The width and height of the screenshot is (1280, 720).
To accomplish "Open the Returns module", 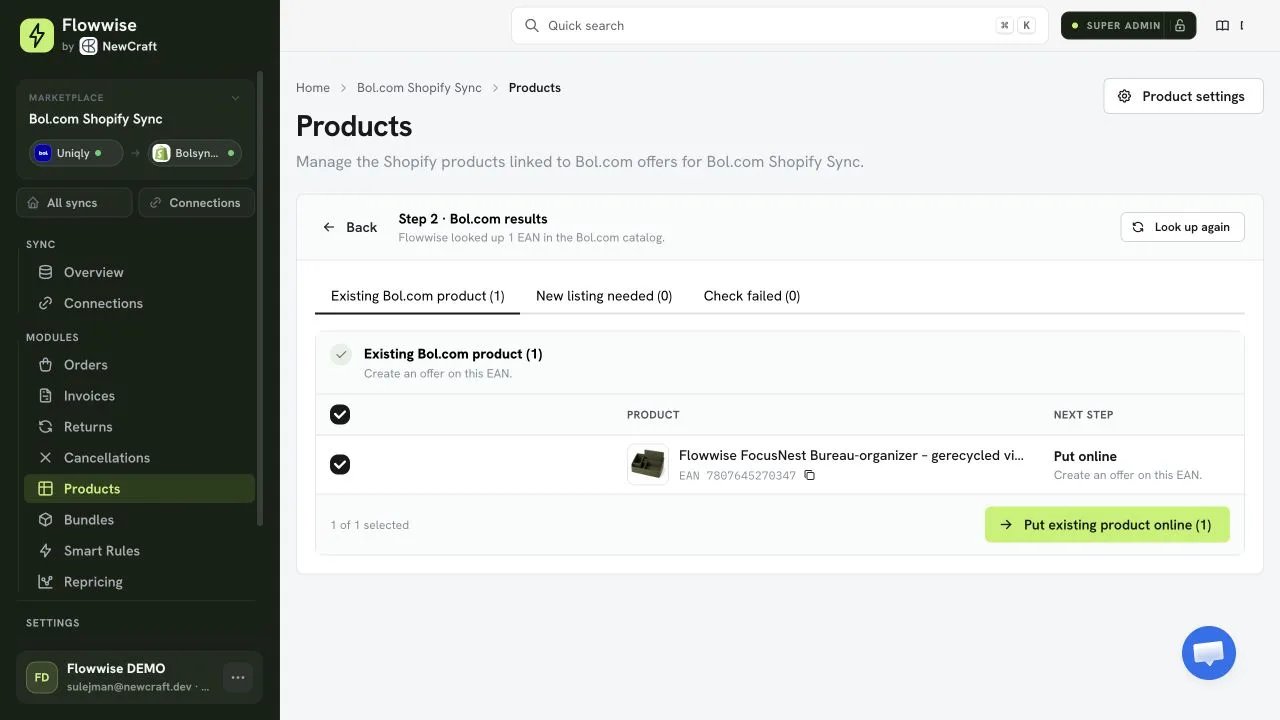I will point(139,427).
